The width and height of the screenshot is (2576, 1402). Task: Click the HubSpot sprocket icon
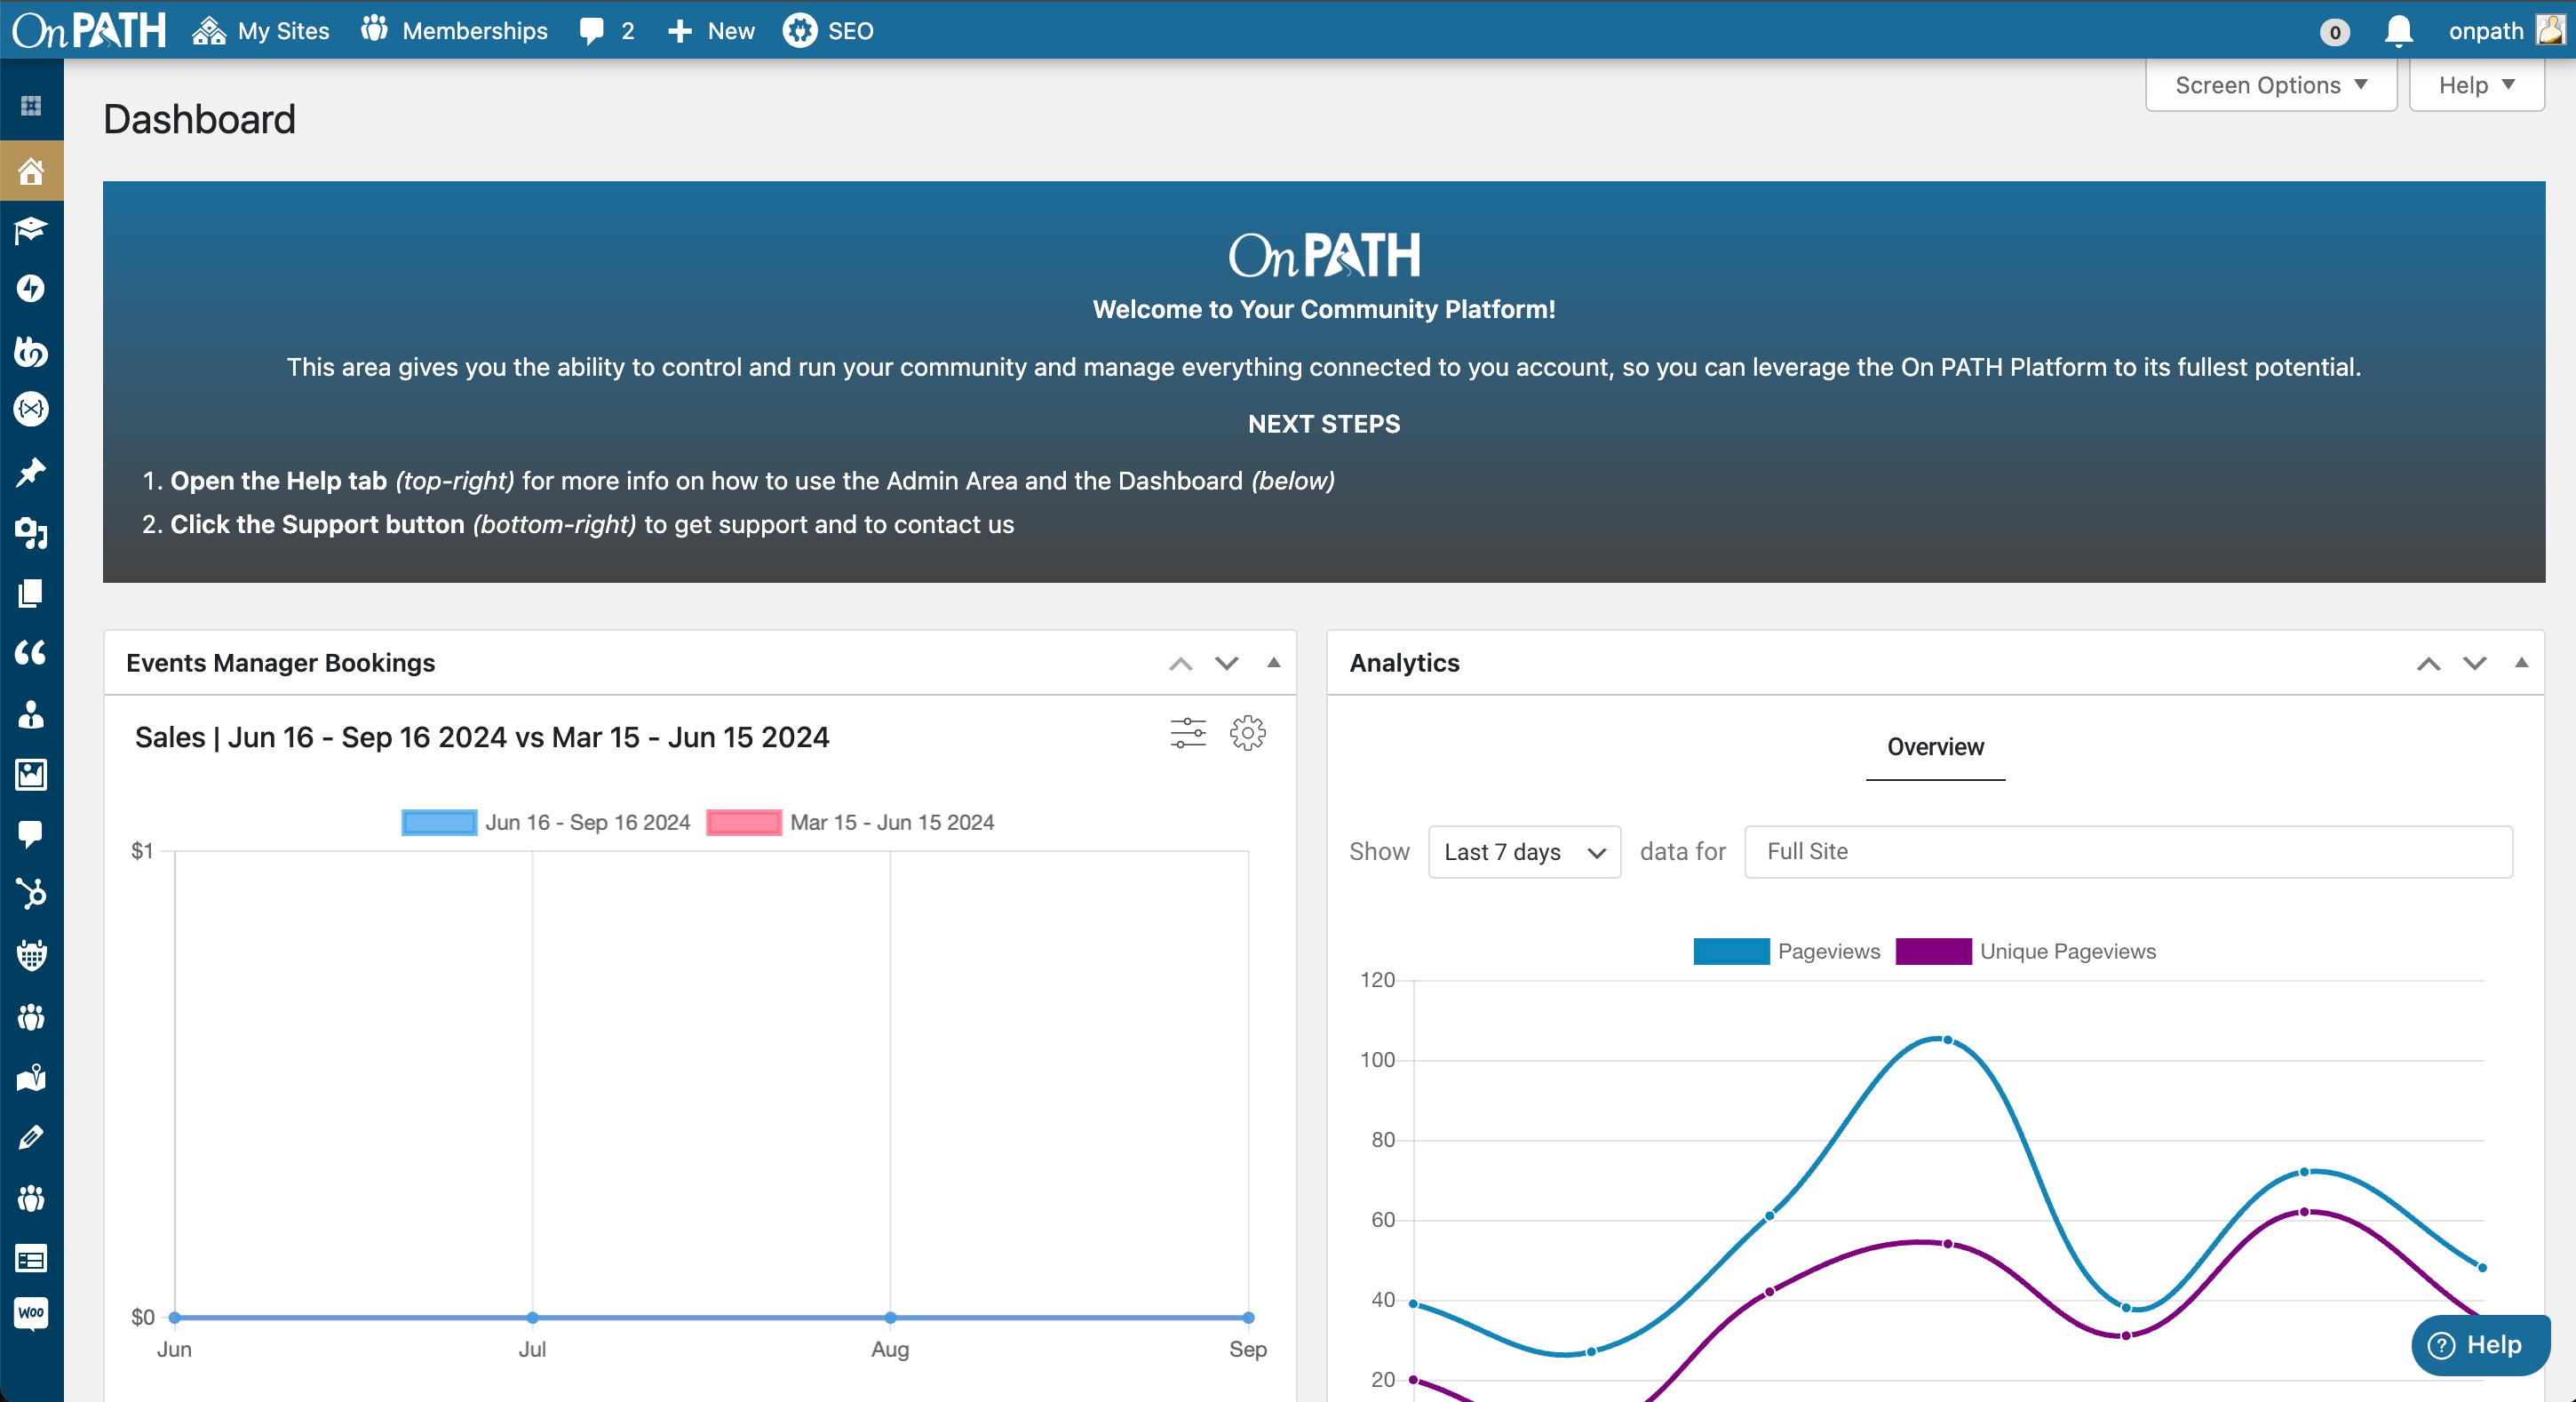coord(31,894)
